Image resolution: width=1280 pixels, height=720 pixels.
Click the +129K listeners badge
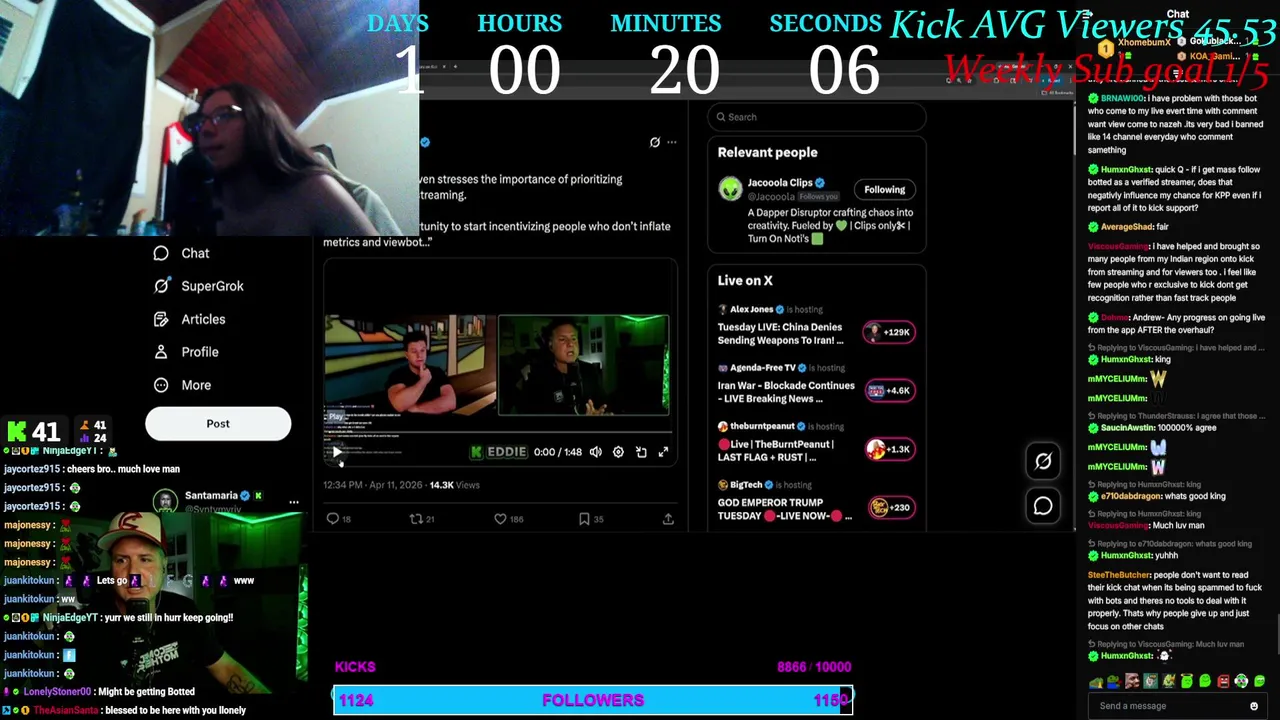(x=888, y=332)
